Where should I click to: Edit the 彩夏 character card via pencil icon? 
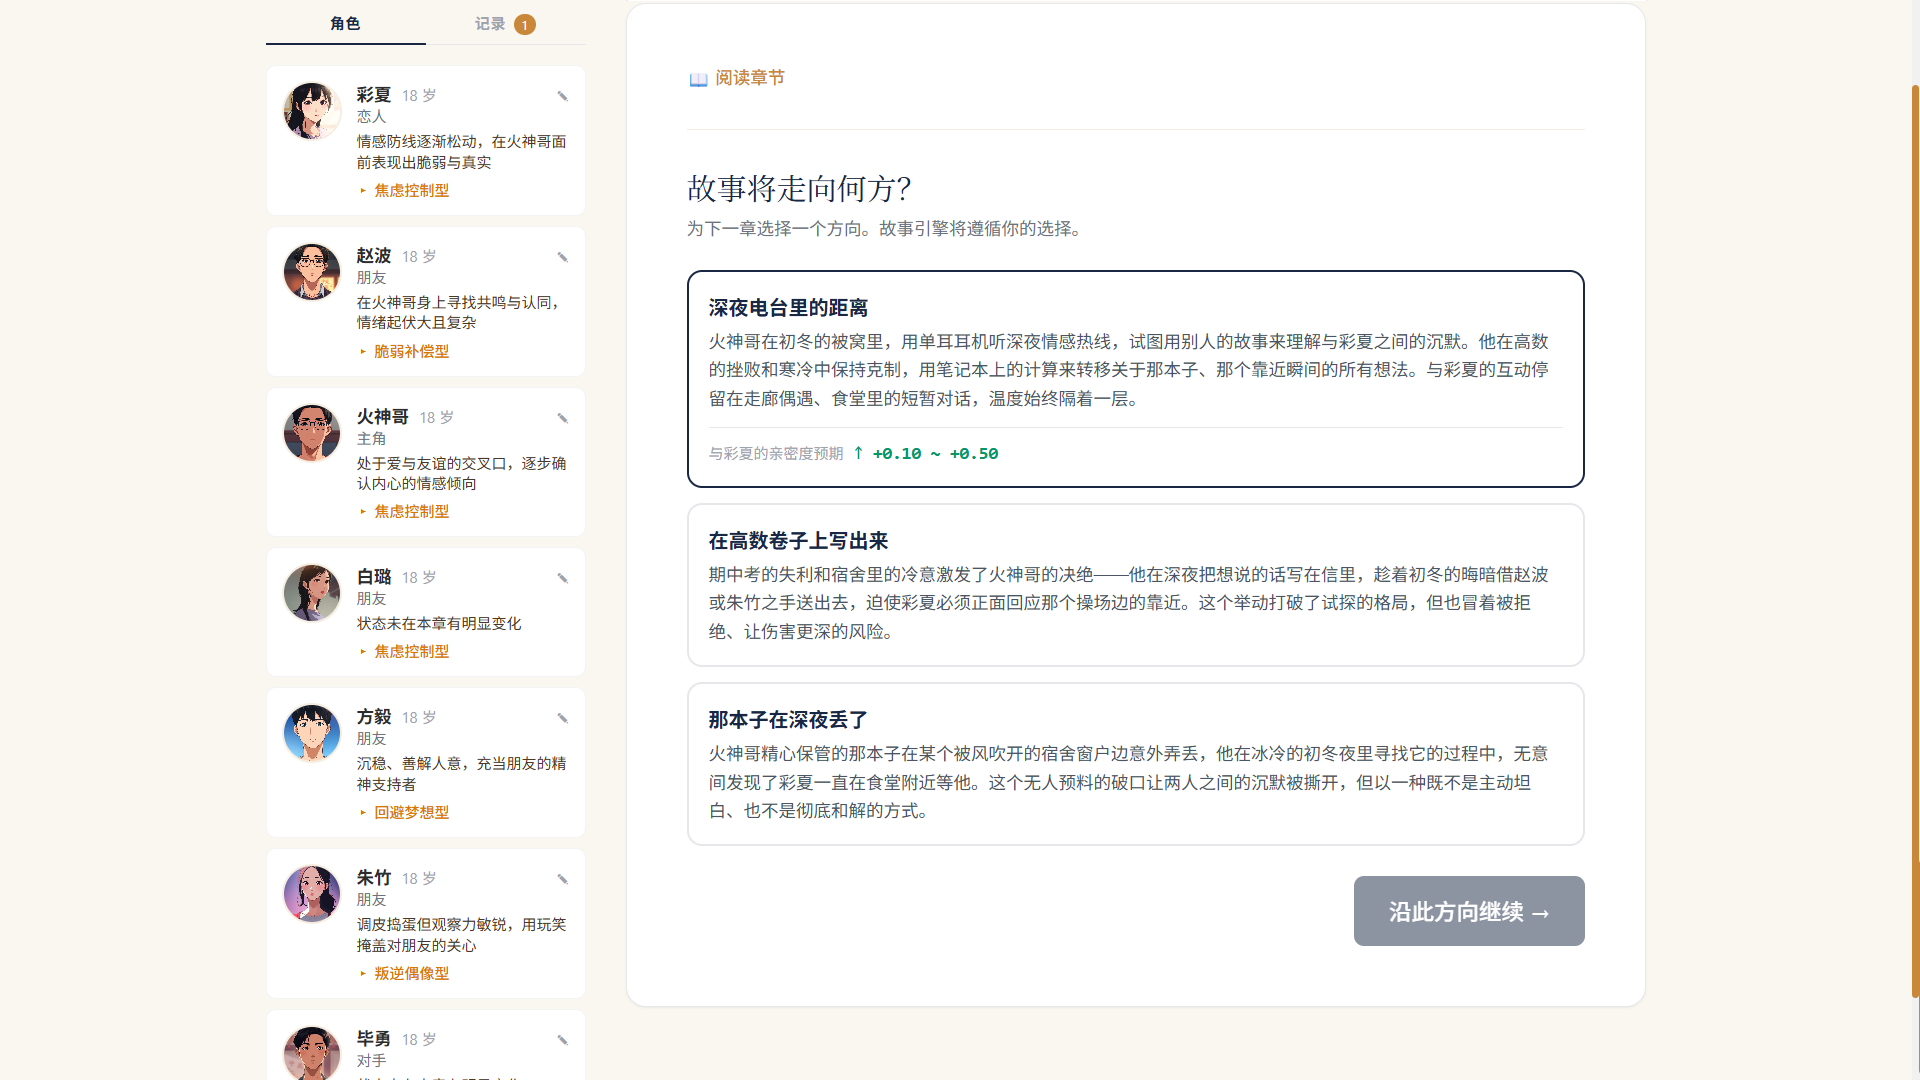[563, 96]
